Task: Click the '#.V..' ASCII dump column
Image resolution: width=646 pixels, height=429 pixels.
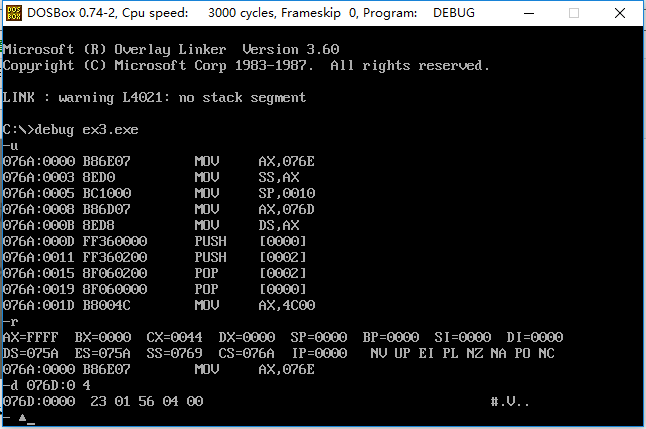Action: click(x=510, y=401)
